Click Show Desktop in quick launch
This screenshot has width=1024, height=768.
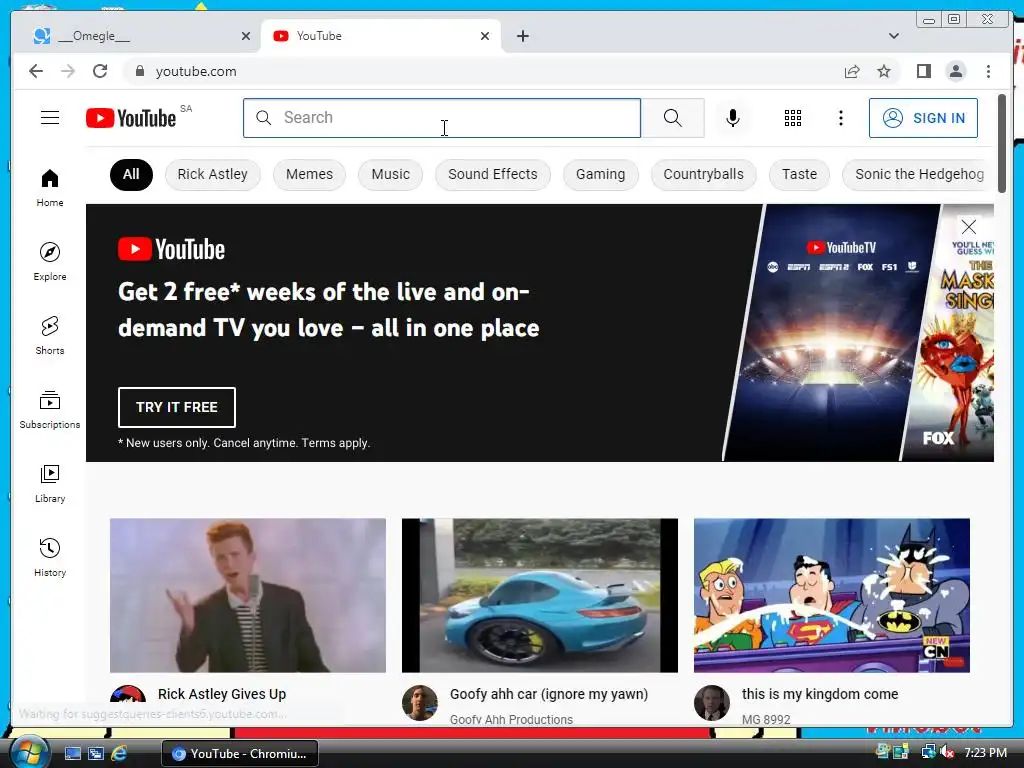tap(72, 753)
